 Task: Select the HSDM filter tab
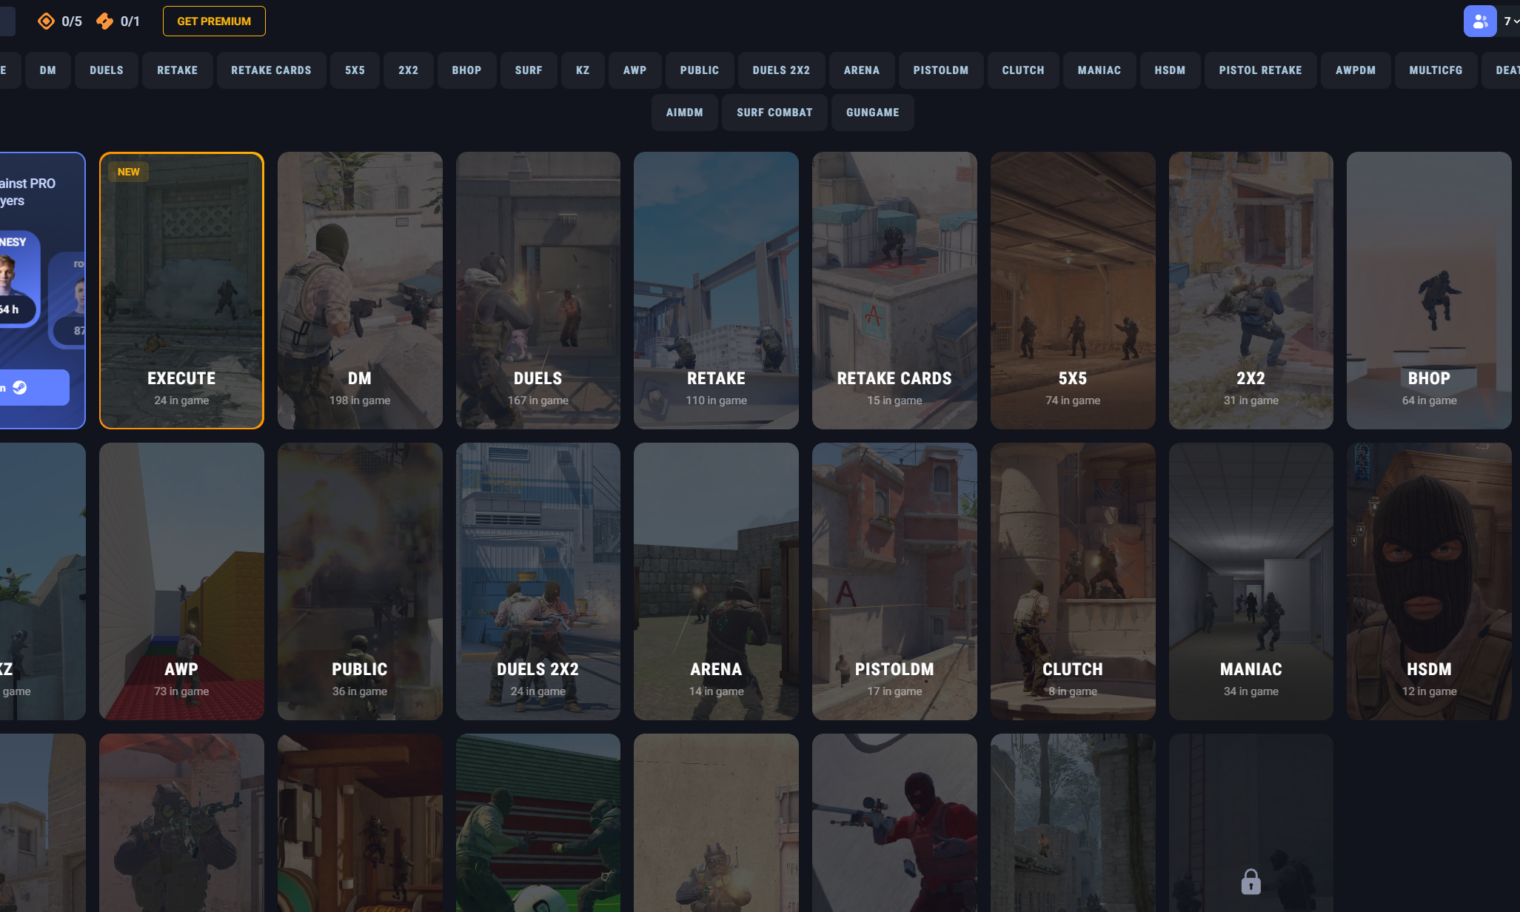click(x=1170, y=70)
